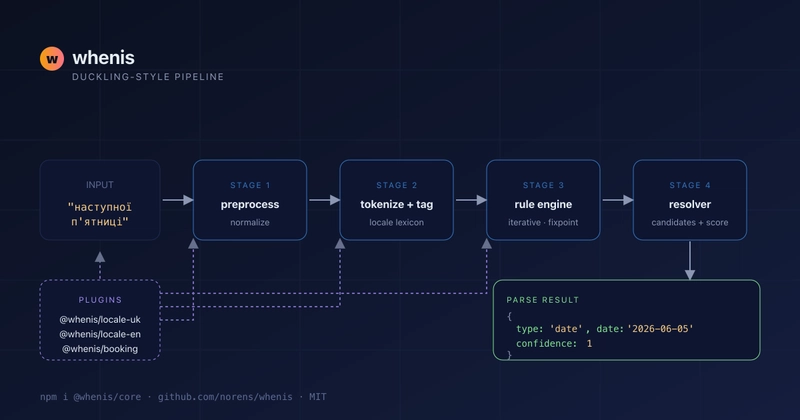Image resolution: width=800 pixels, height=420 pixels.
Task: Click the candidates + score caption
Action: pos(690,223)
